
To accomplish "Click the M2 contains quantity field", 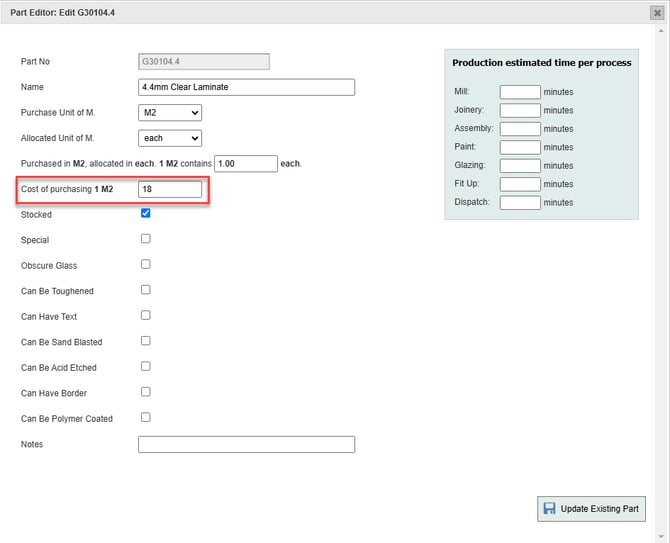I will click(245, 163).
